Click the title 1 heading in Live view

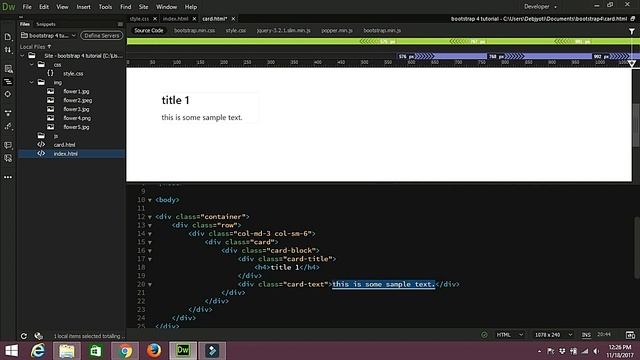(x=176, y=100)
